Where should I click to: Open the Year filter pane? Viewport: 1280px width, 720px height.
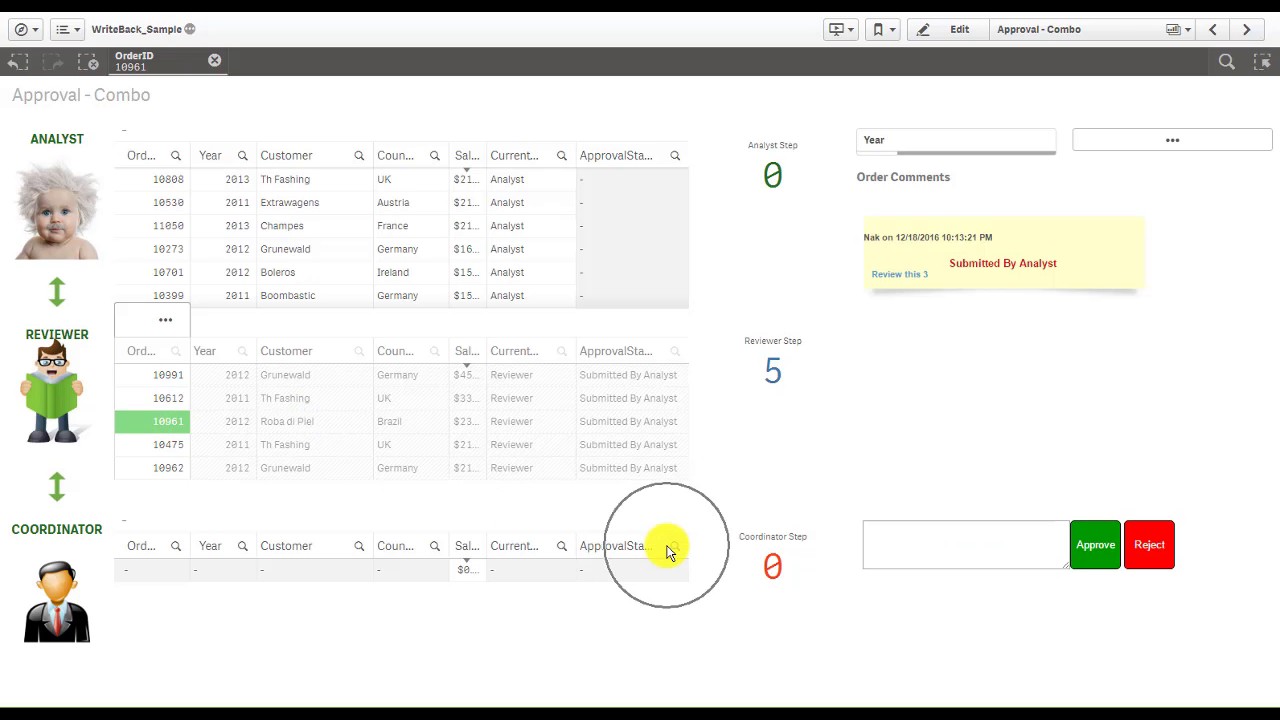(956, 140)
